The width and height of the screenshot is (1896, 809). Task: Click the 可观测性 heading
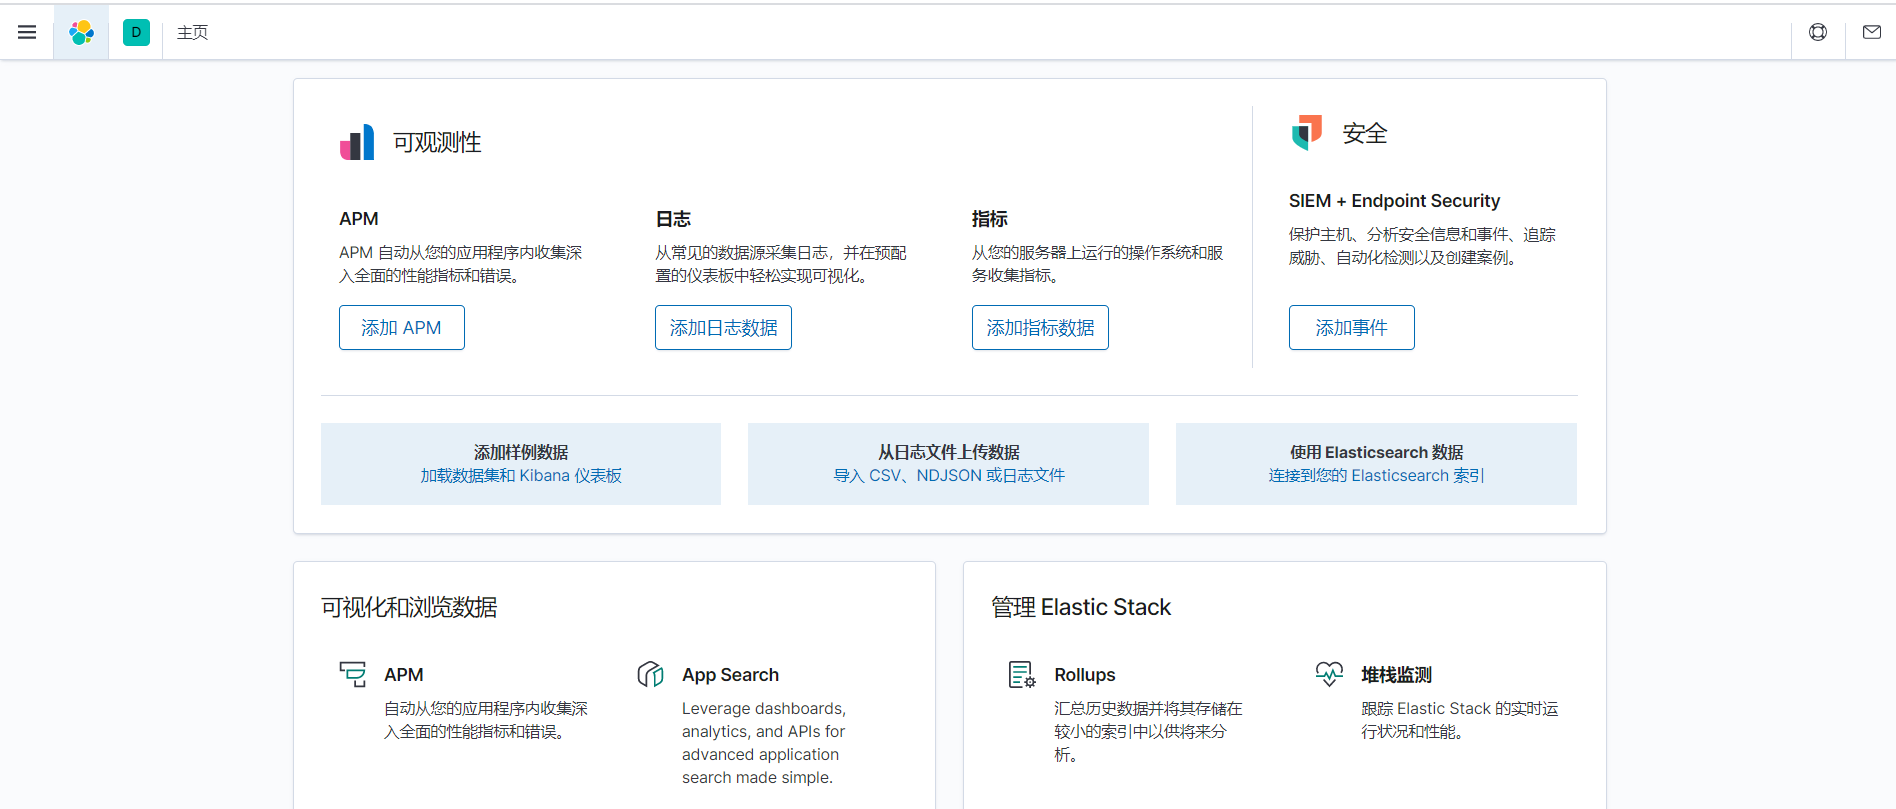point(437,143)
